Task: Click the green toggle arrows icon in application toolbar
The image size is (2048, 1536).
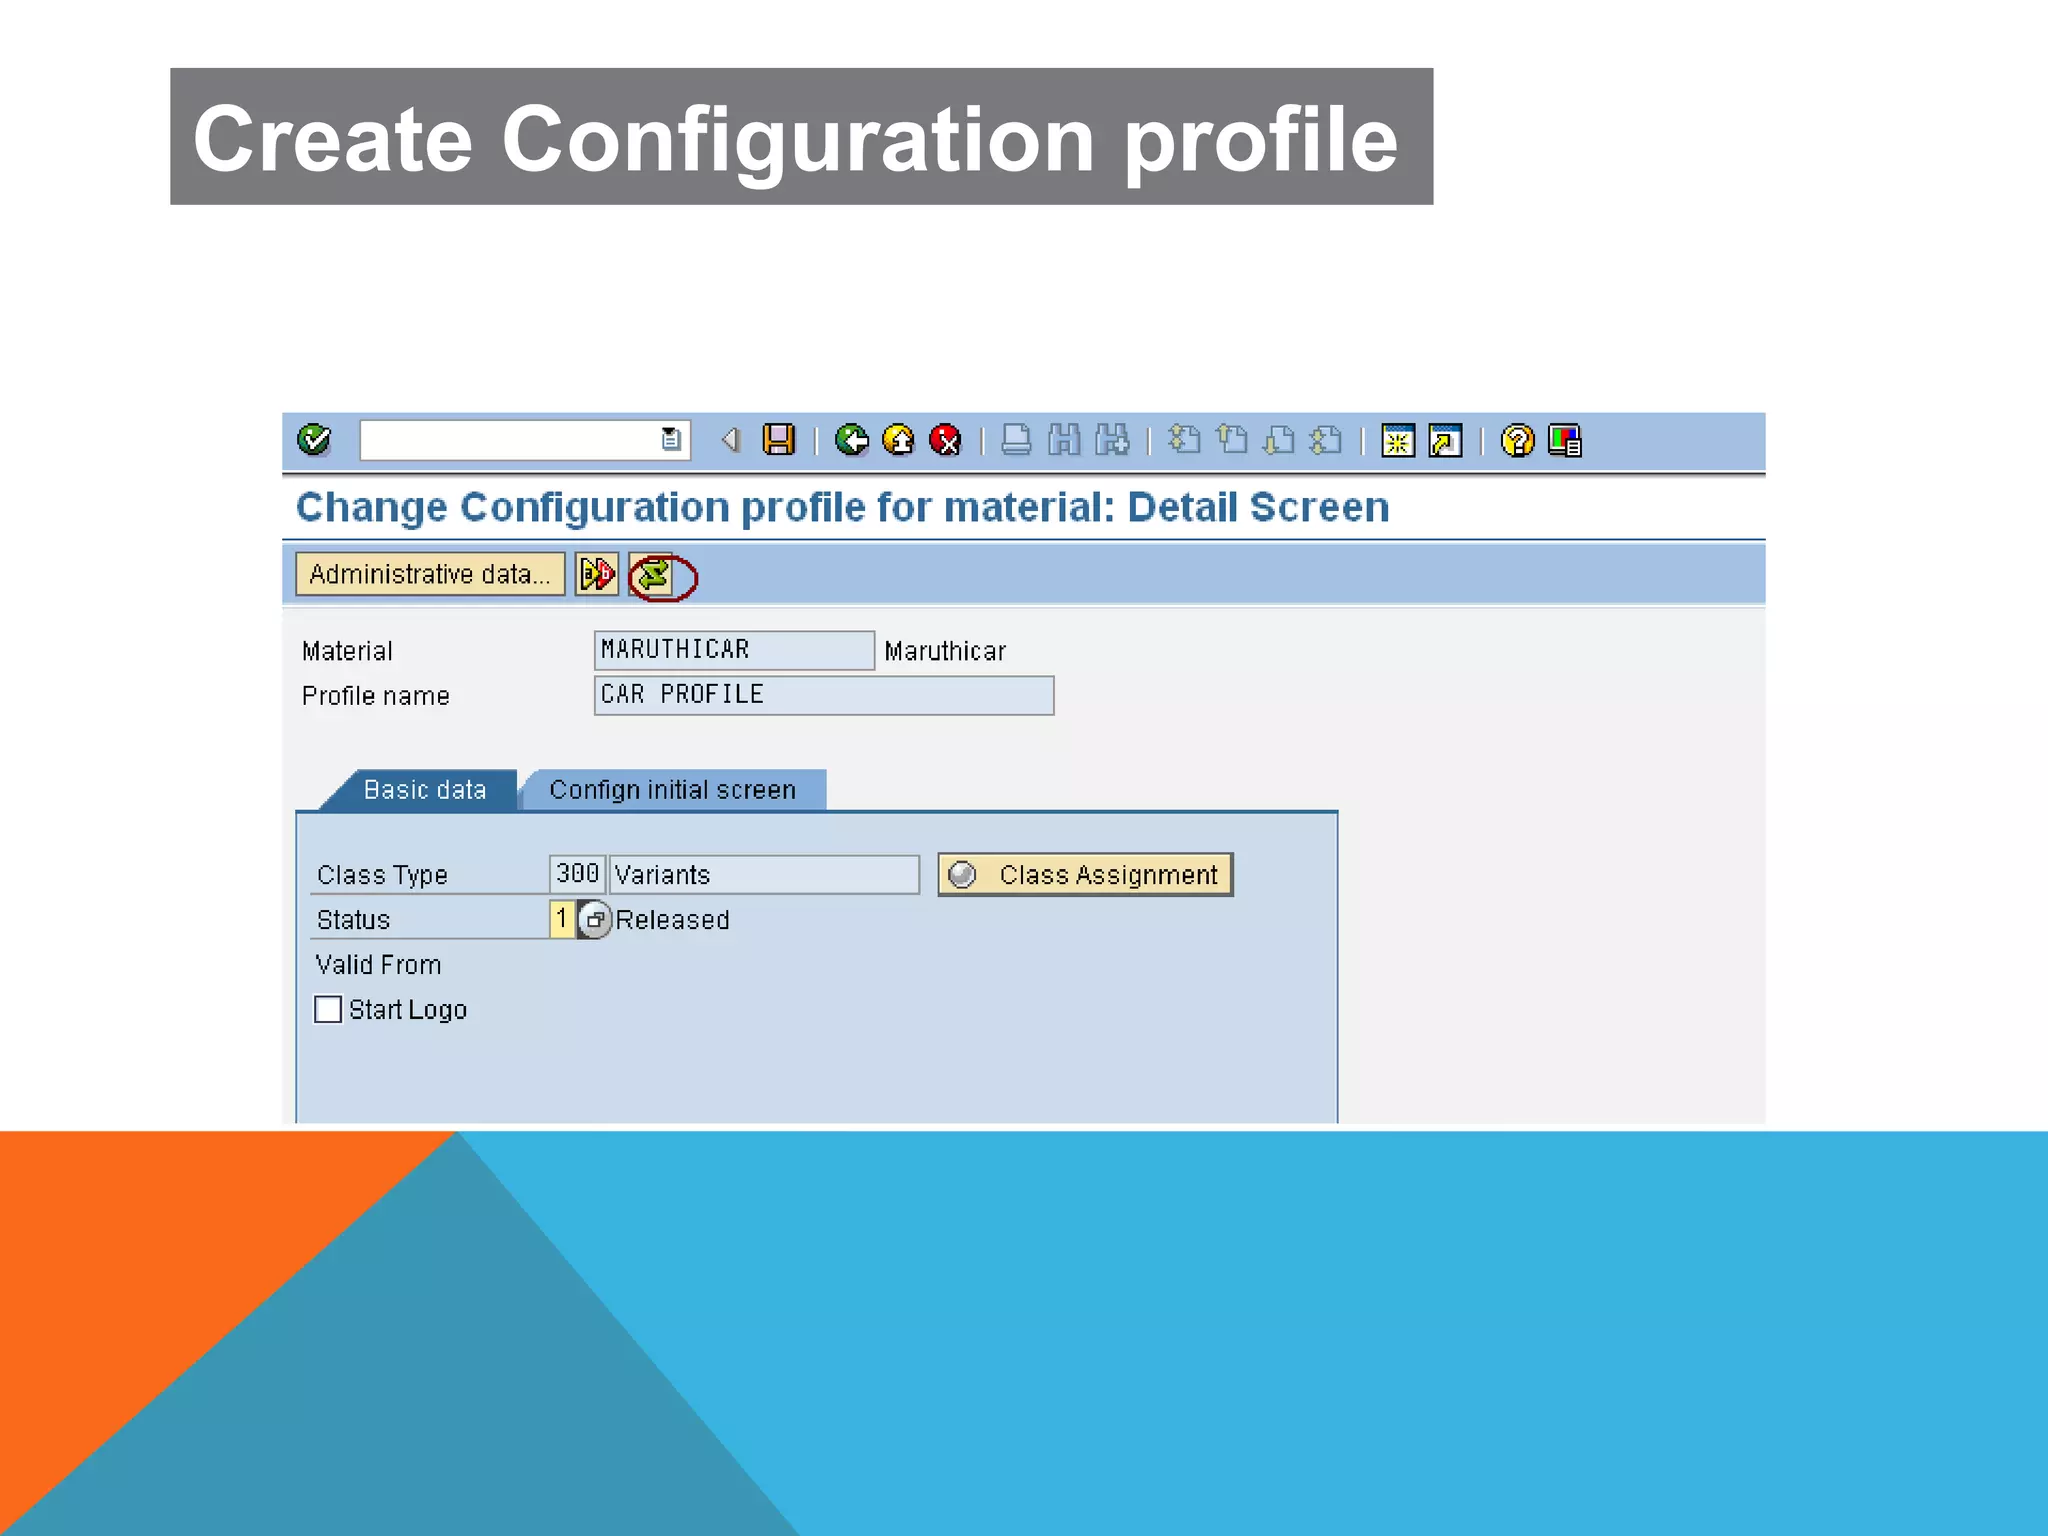Action: coord(653,576)
